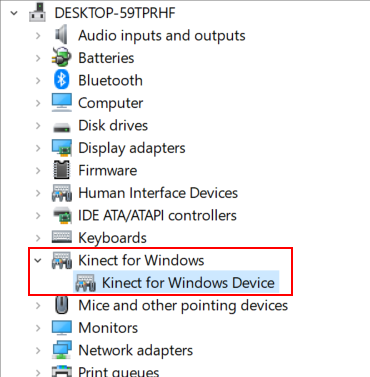Click the DESKTOP-59TPRHF computer icon
370x377 pixels.
[37, 13]
